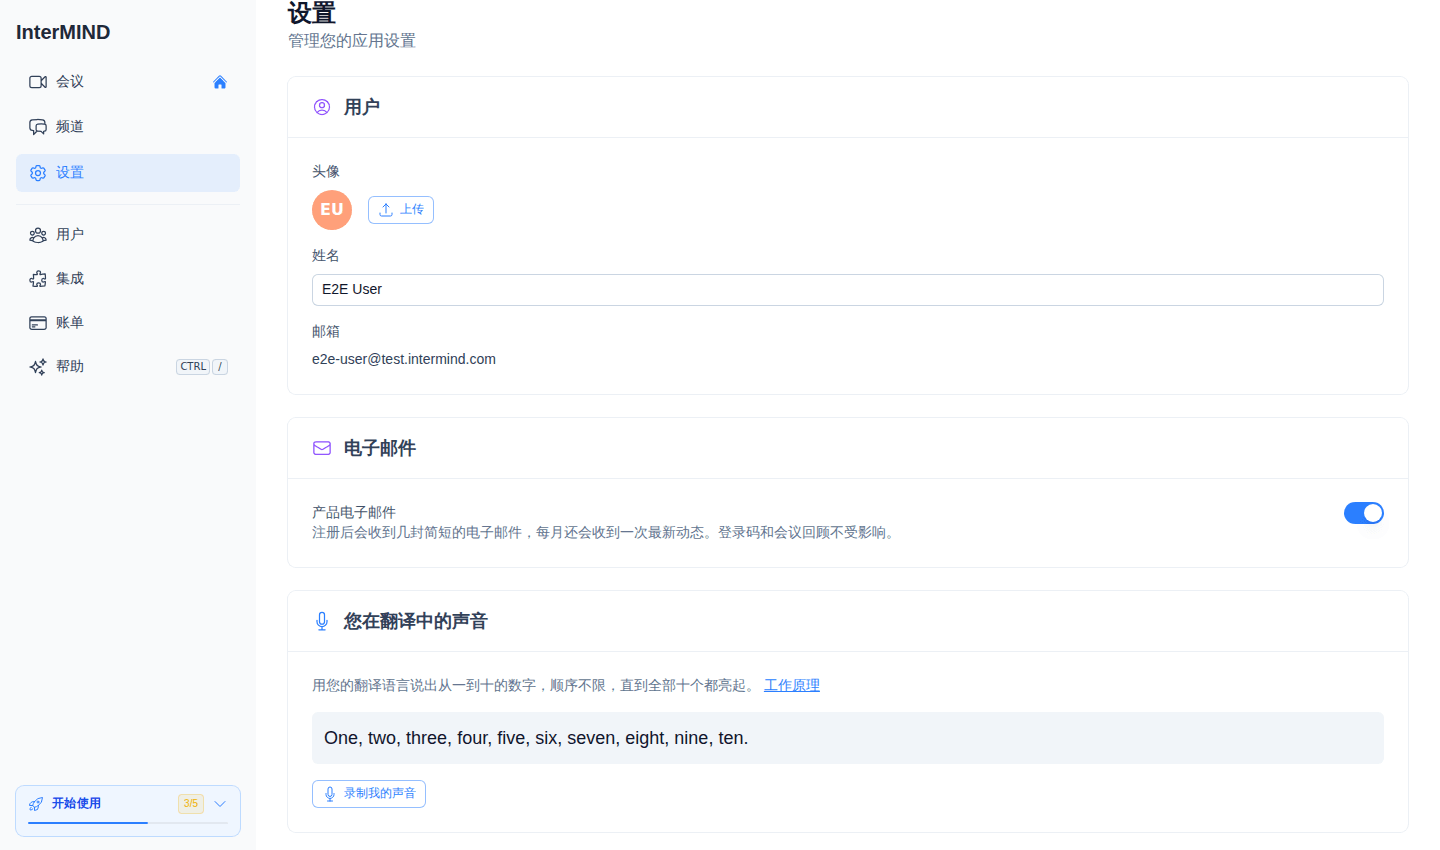Open 帮助 in the sidebar
Screen dimensions: 1440x850
[x=128, y=367]
